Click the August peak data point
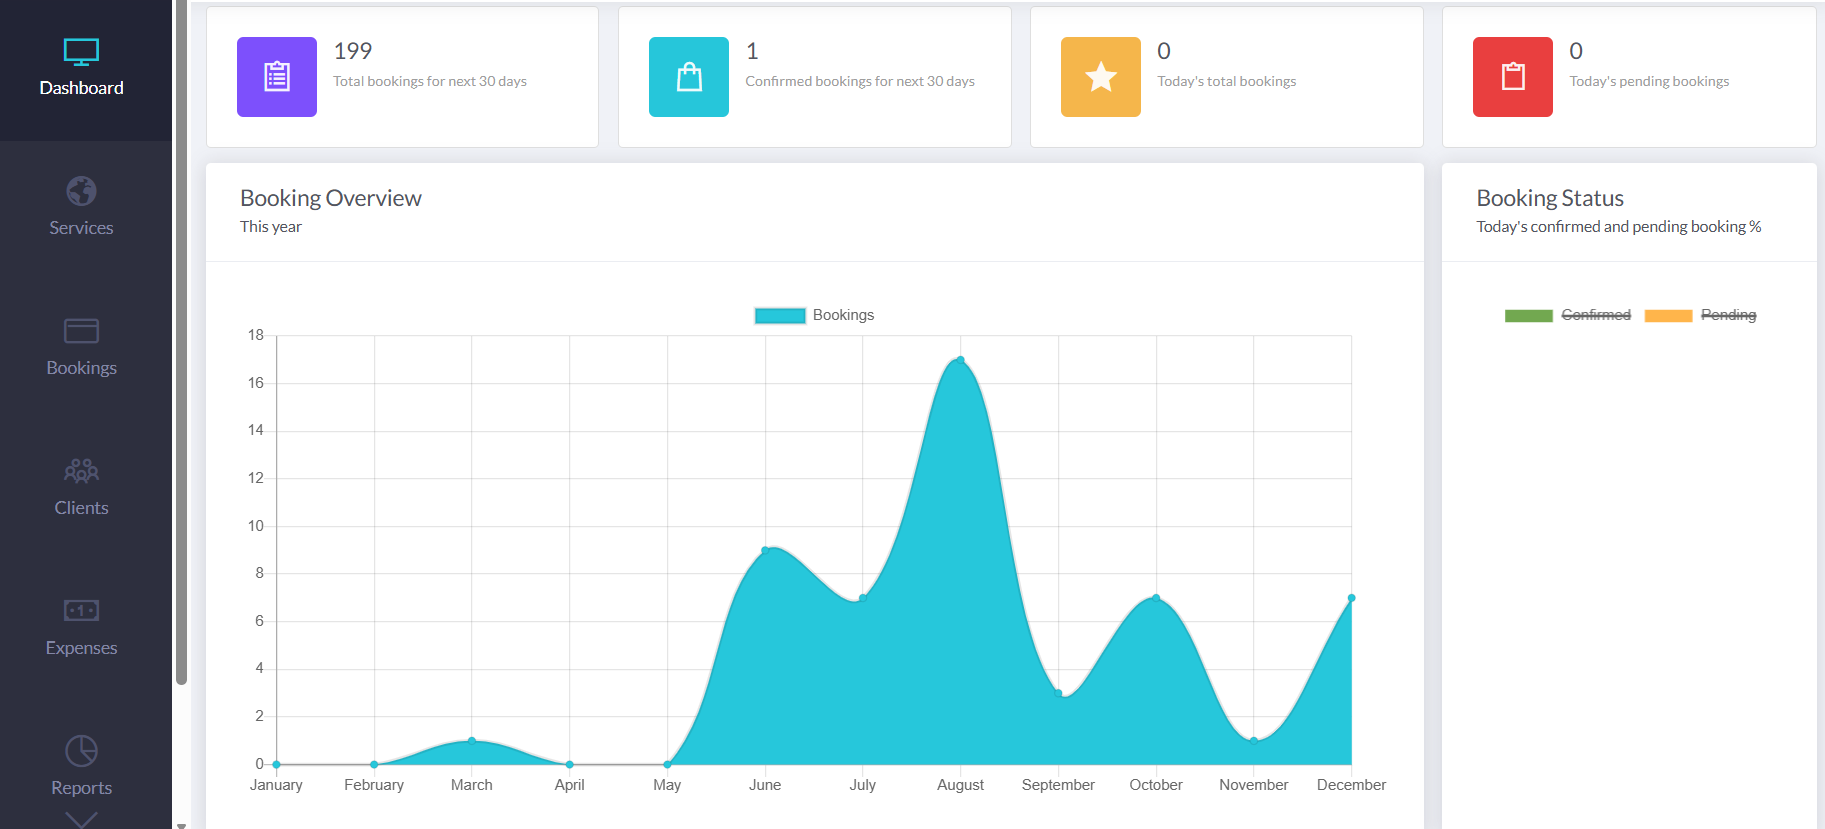This screenshot has width=1825, height=829. pos(960,360)
